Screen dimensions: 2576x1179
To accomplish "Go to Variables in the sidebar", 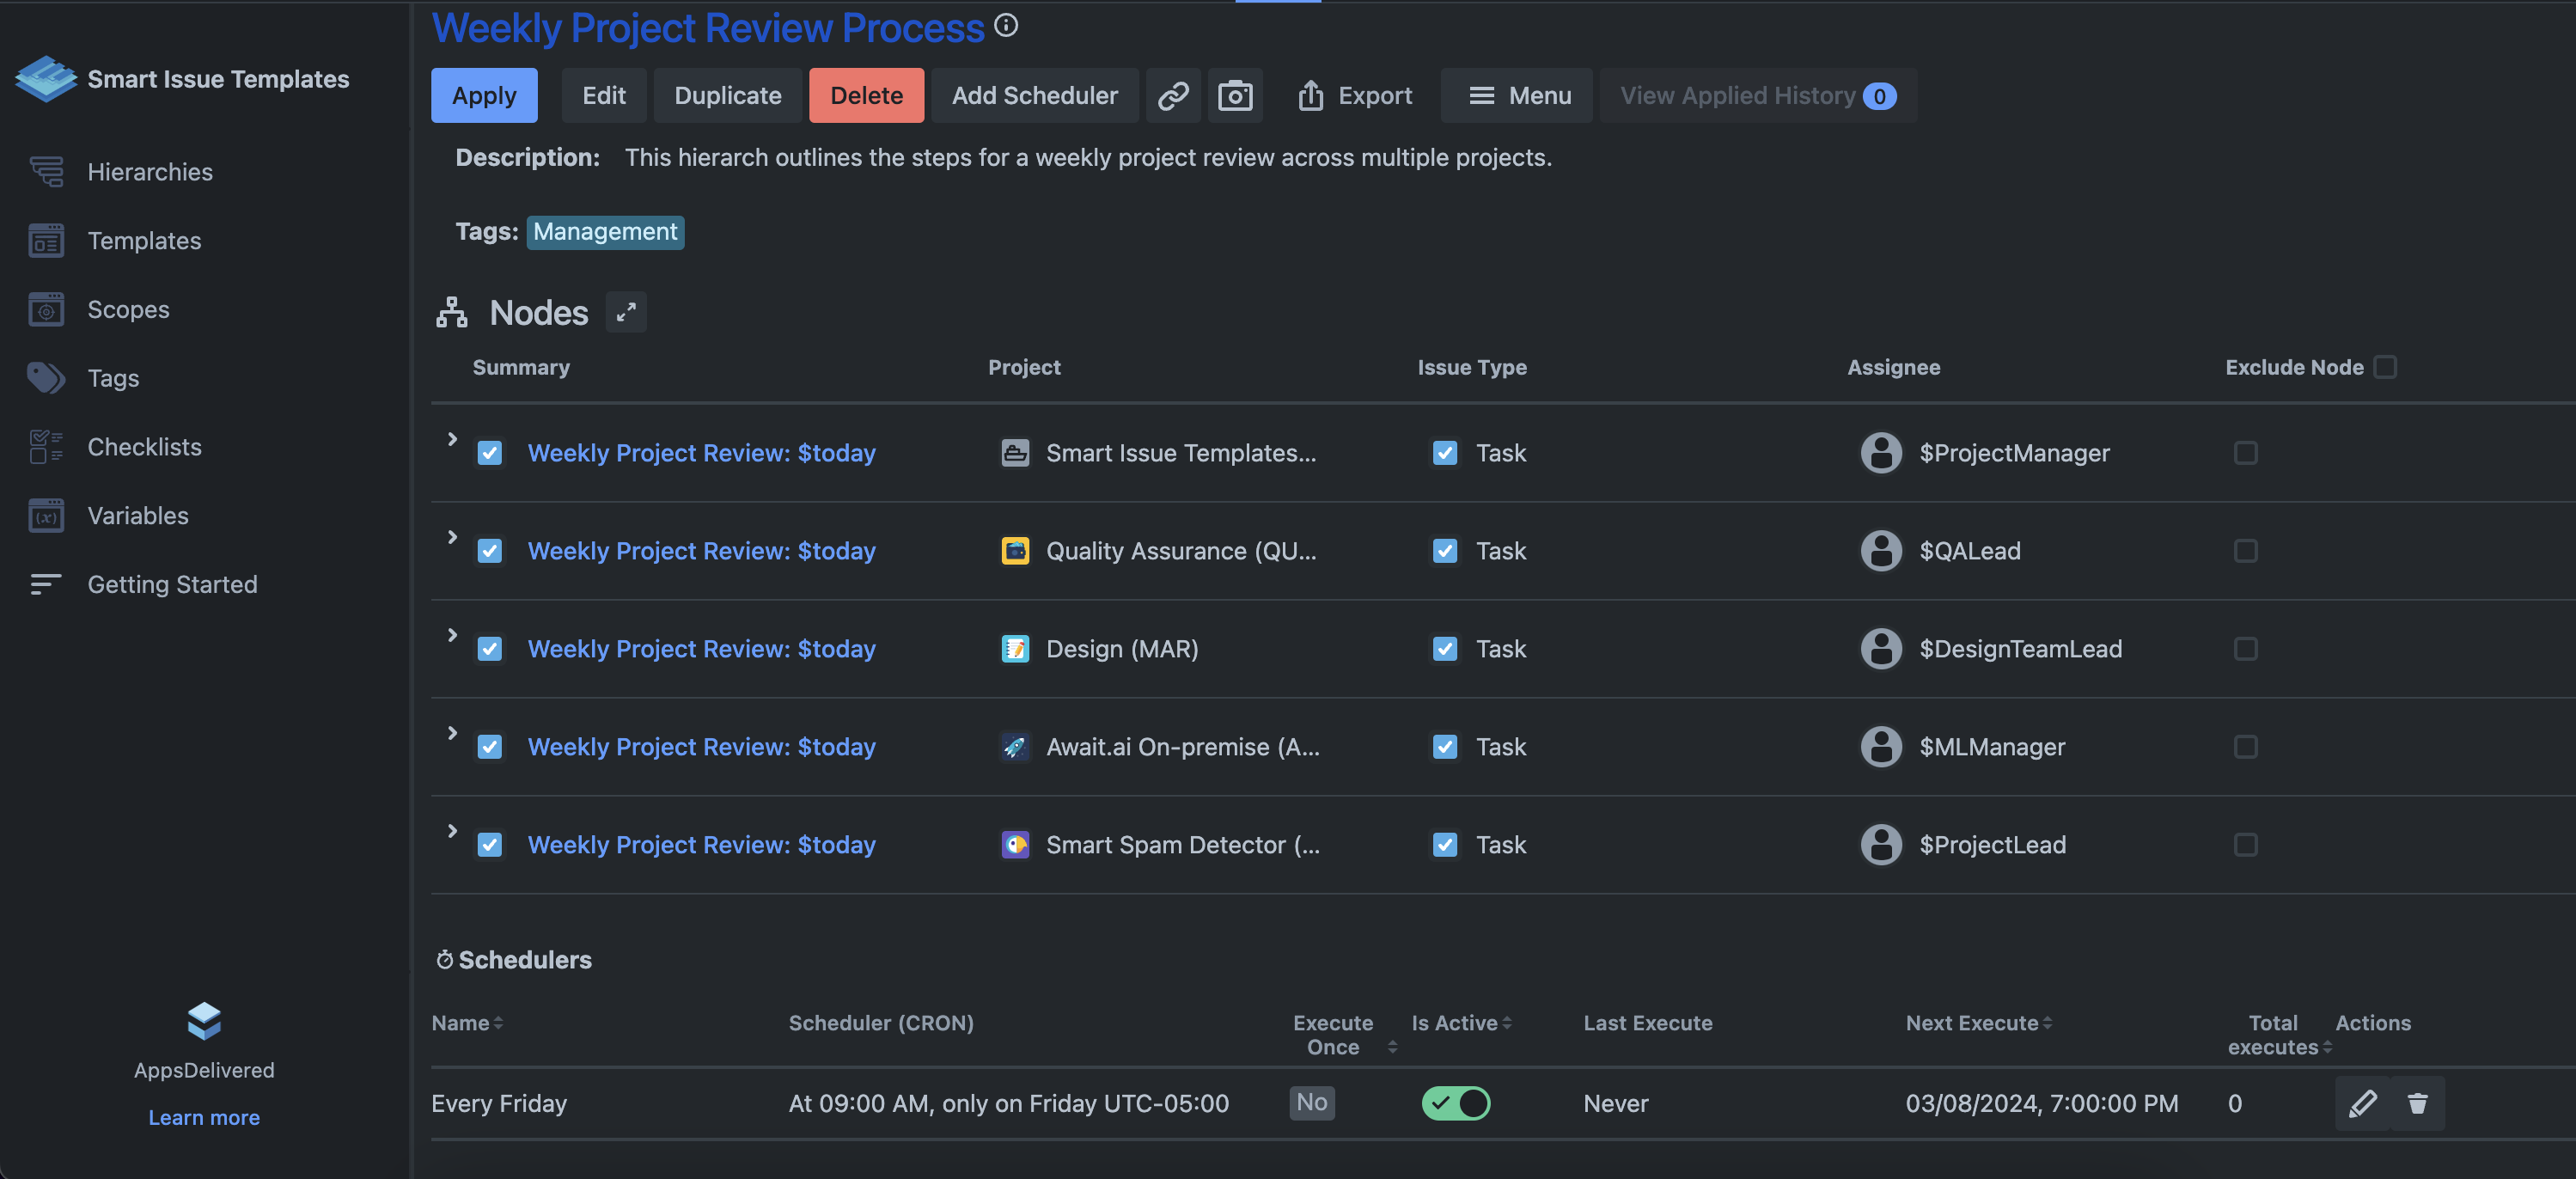I will tap(138, 516).
